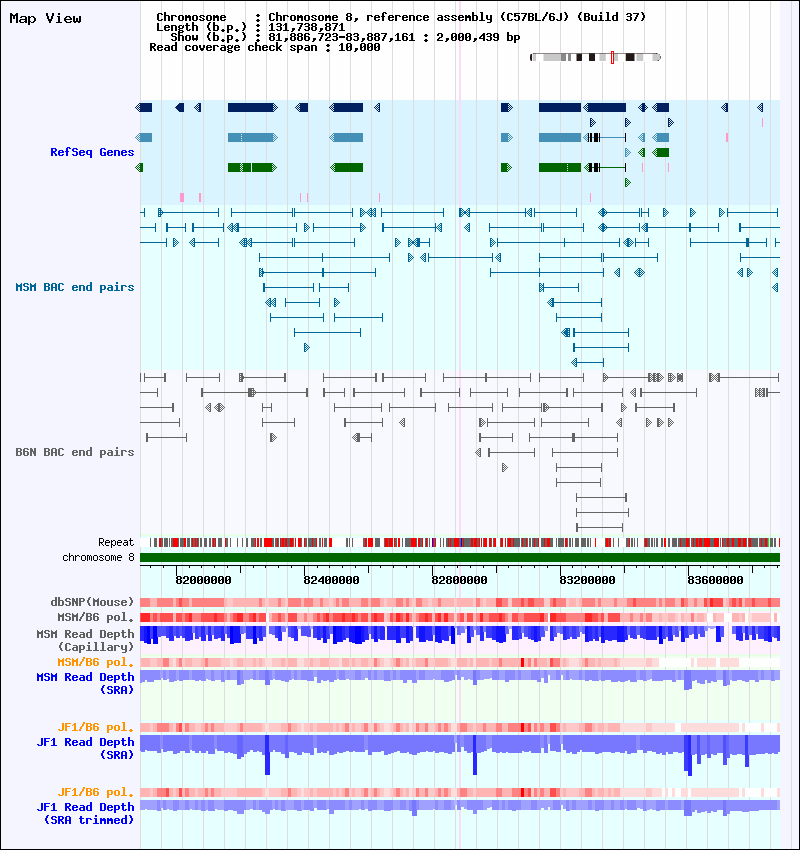Click the MSM Read Depth (SRA) label
This screenshot has height=850, width=800.
point(85,684)
